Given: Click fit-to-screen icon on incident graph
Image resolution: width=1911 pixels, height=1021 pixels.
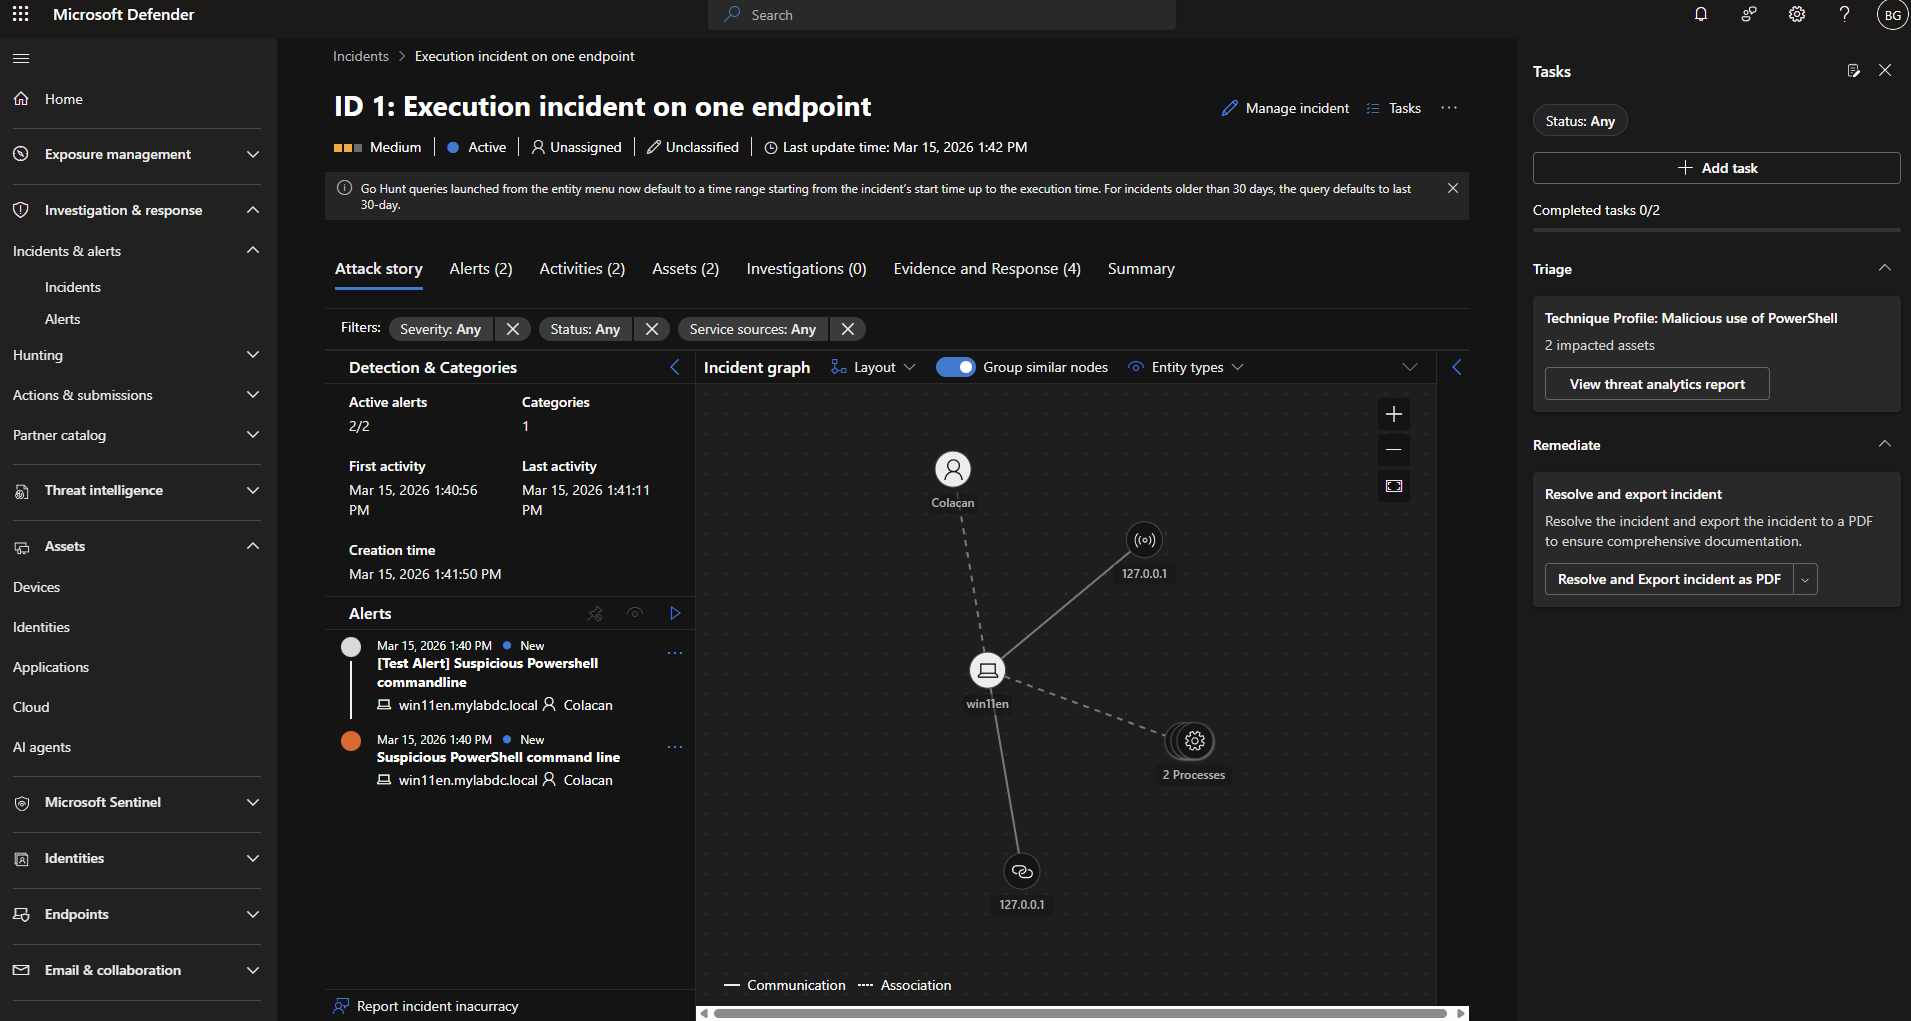Looking at the screenshot, I should pos(1393,486).
